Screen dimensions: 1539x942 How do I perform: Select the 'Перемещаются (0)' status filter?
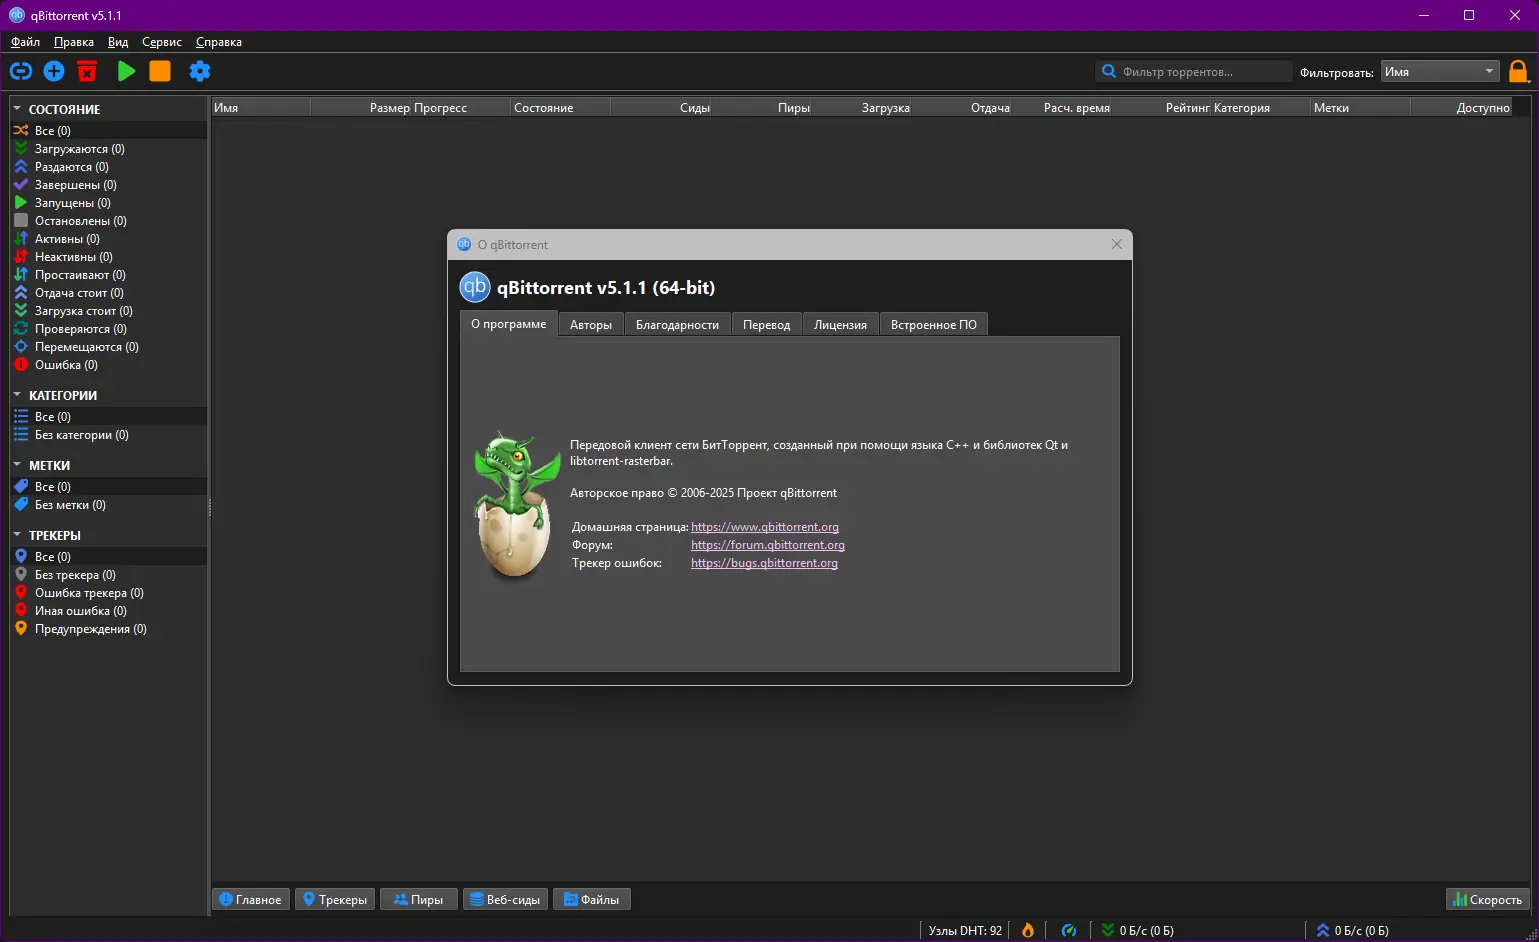tap(109, 347)
